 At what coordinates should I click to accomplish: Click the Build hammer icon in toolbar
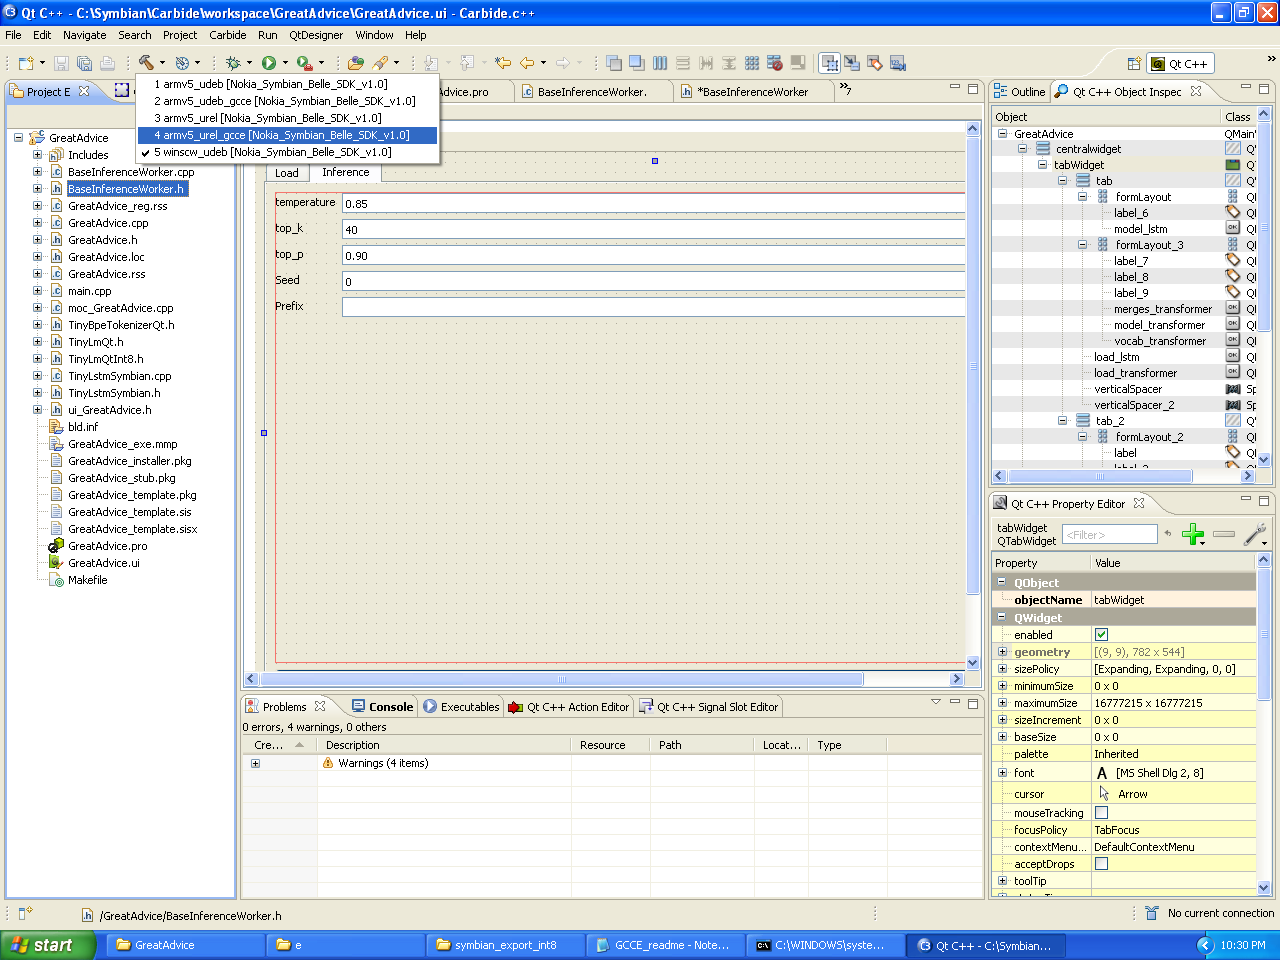click(146, 63)
